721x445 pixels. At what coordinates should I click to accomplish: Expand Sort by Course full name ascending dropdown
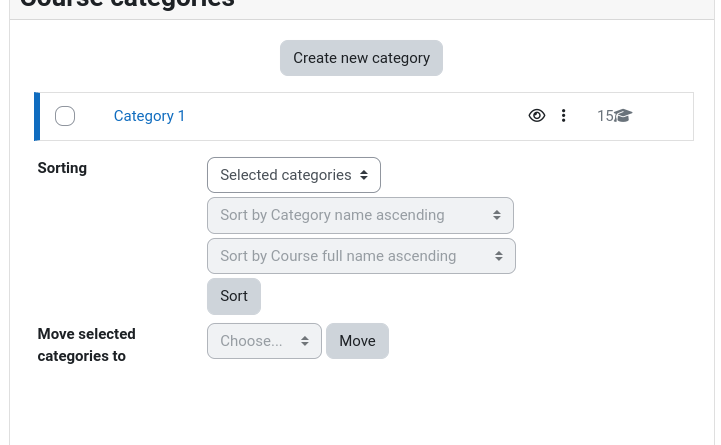361,256
